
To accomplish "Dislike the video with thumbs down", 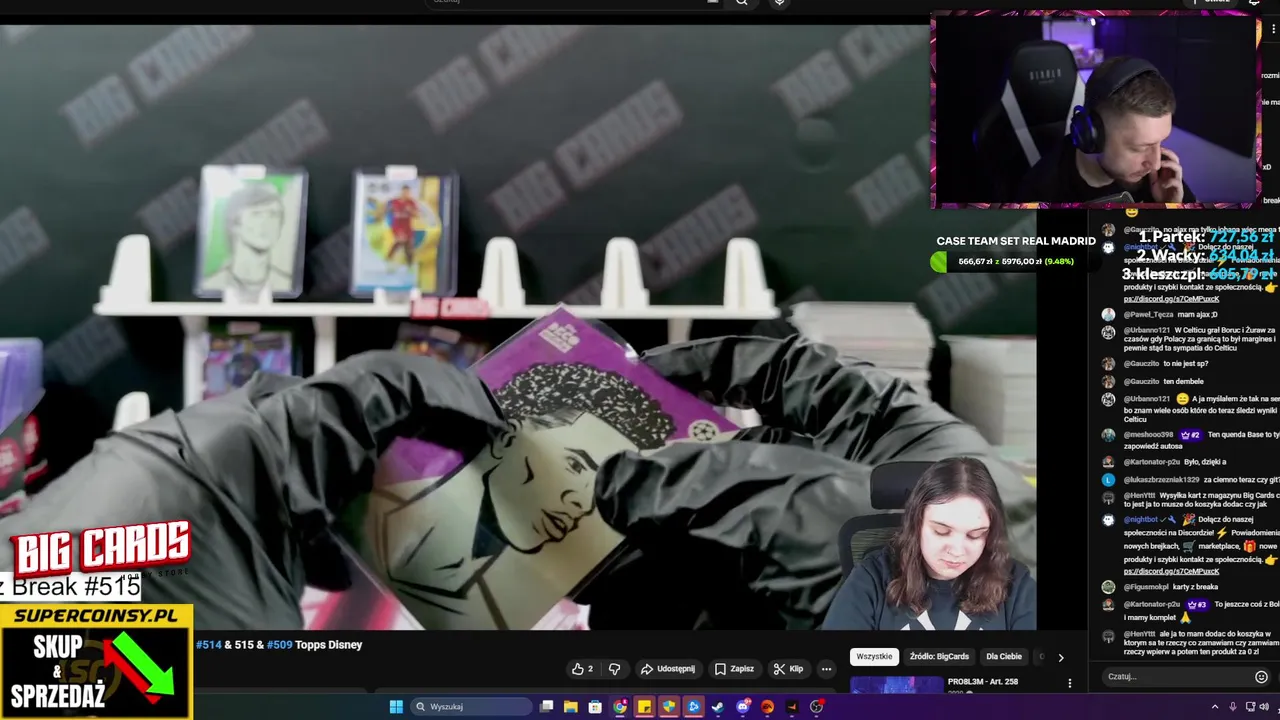I will (615, 669).
